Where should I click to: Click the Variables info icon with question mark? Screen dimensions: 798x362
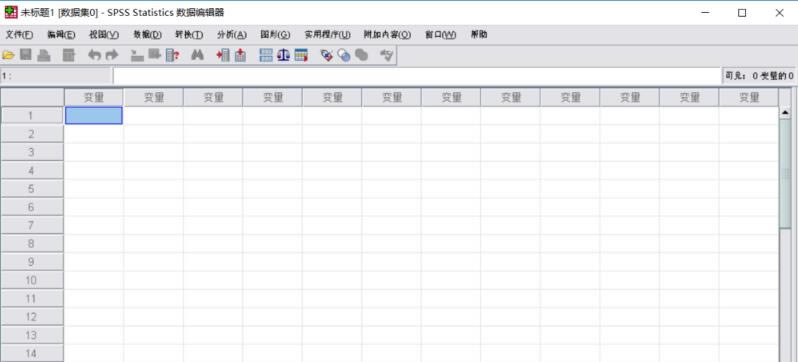coord(173,55)
